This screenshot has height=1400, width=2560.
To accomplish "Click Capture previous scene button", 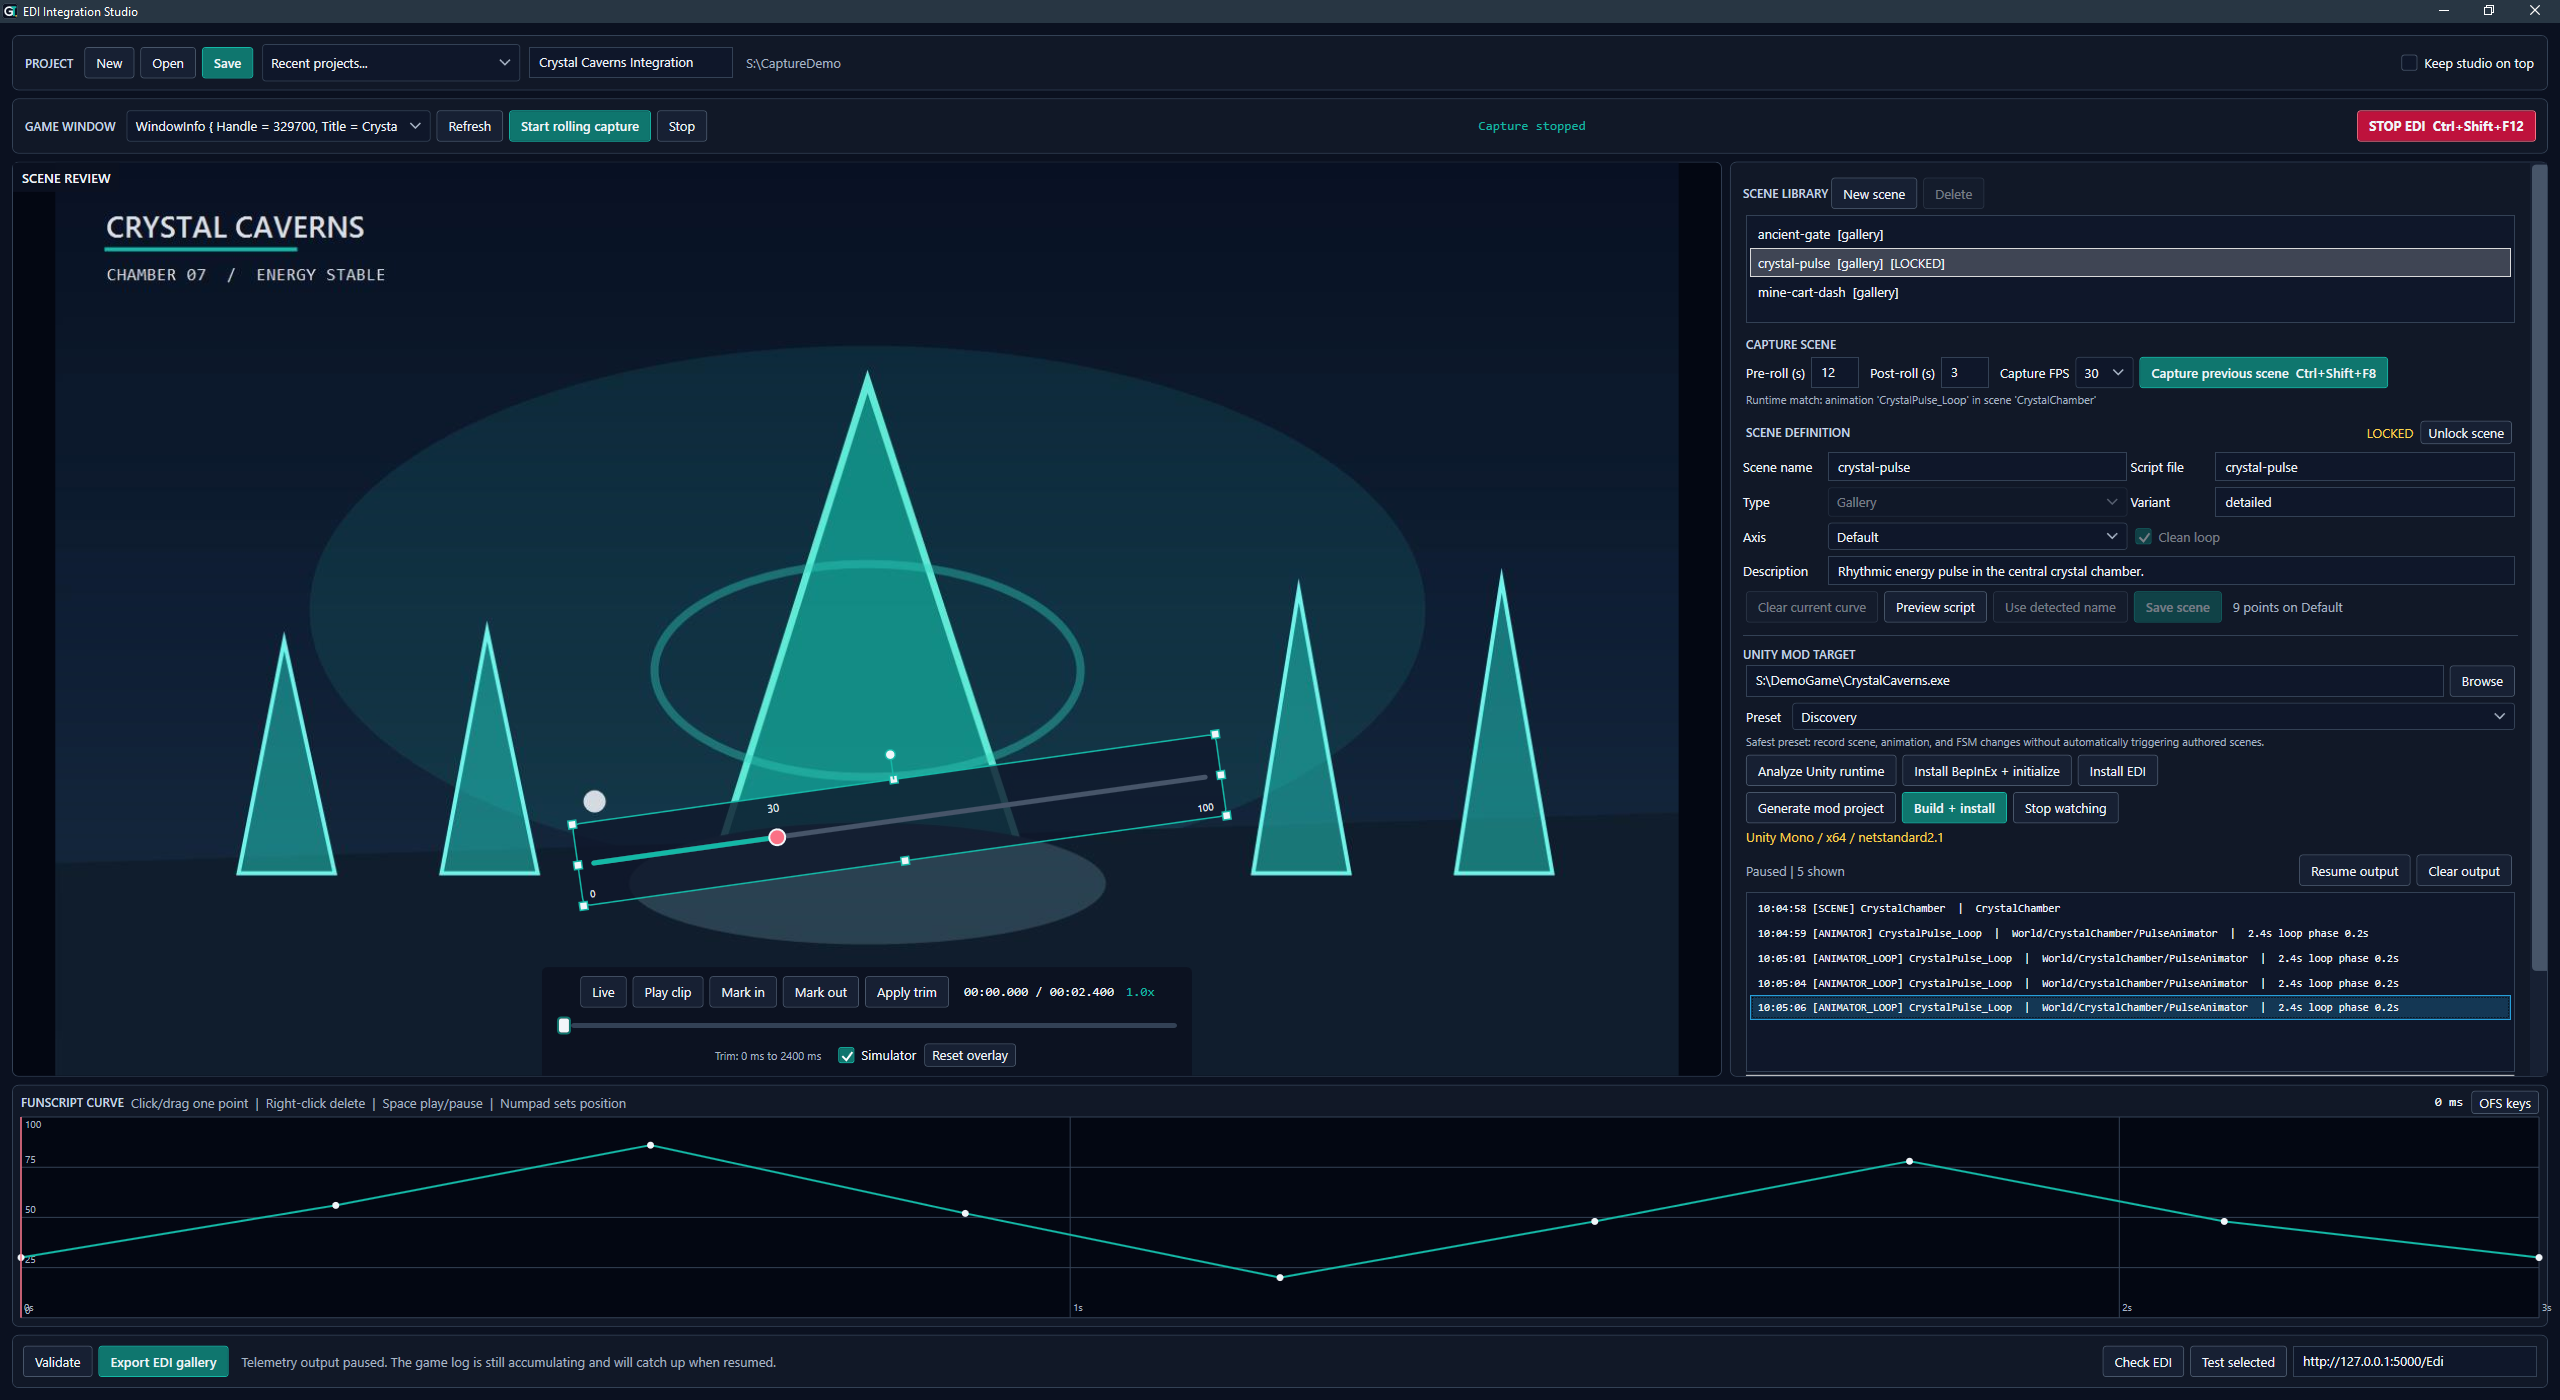I will (x=2263, y=373).
